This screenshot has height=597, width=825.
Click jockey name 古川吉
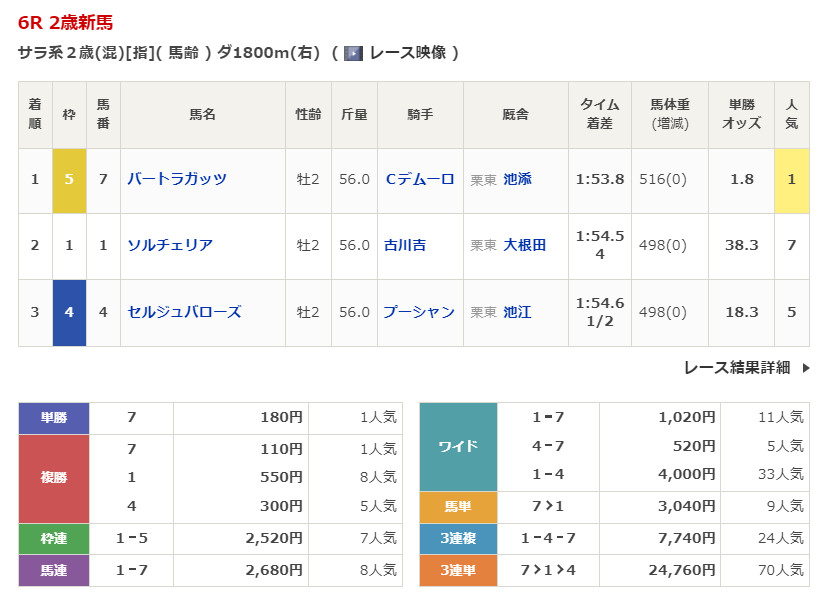405,245
